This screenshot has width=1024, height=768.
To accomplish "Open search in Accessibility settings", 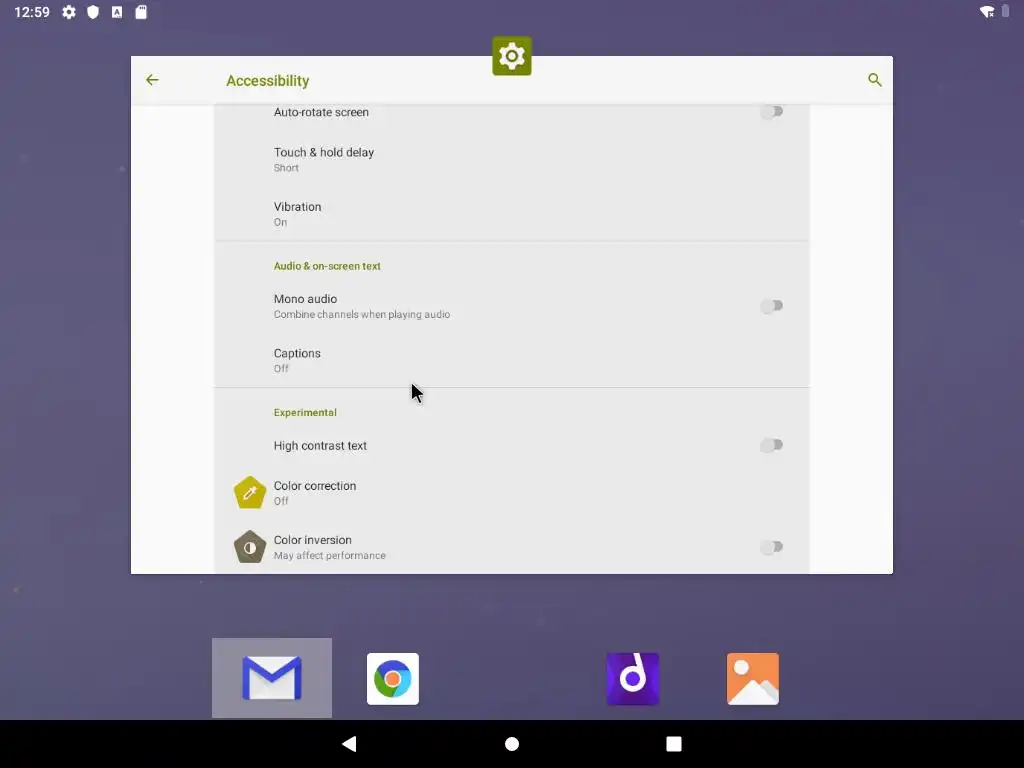I will point(874,80).
